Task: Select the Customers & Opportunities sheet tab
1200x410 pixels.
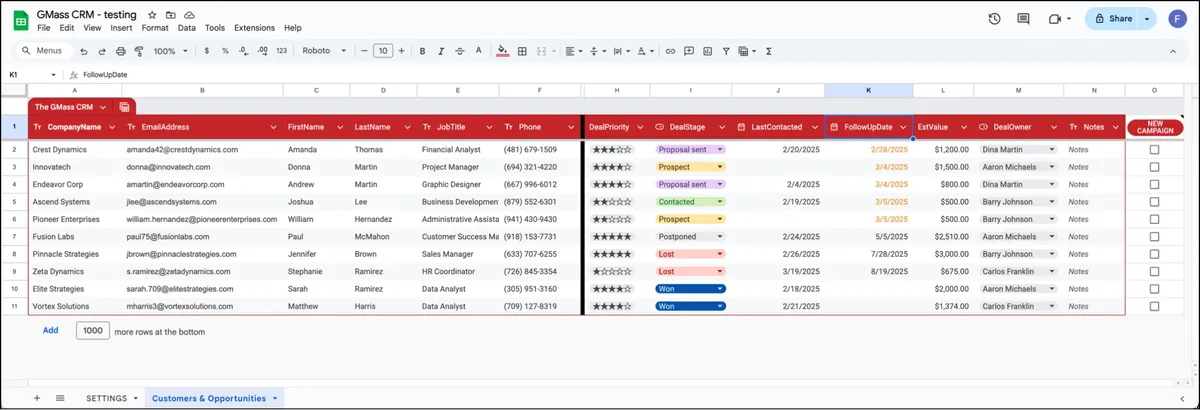Action: pos(215,398)
